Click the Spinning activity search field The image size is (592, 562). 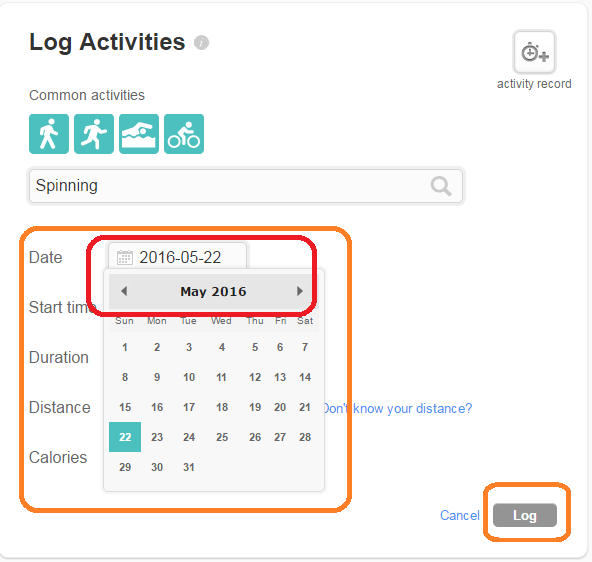tap(246, 186)
